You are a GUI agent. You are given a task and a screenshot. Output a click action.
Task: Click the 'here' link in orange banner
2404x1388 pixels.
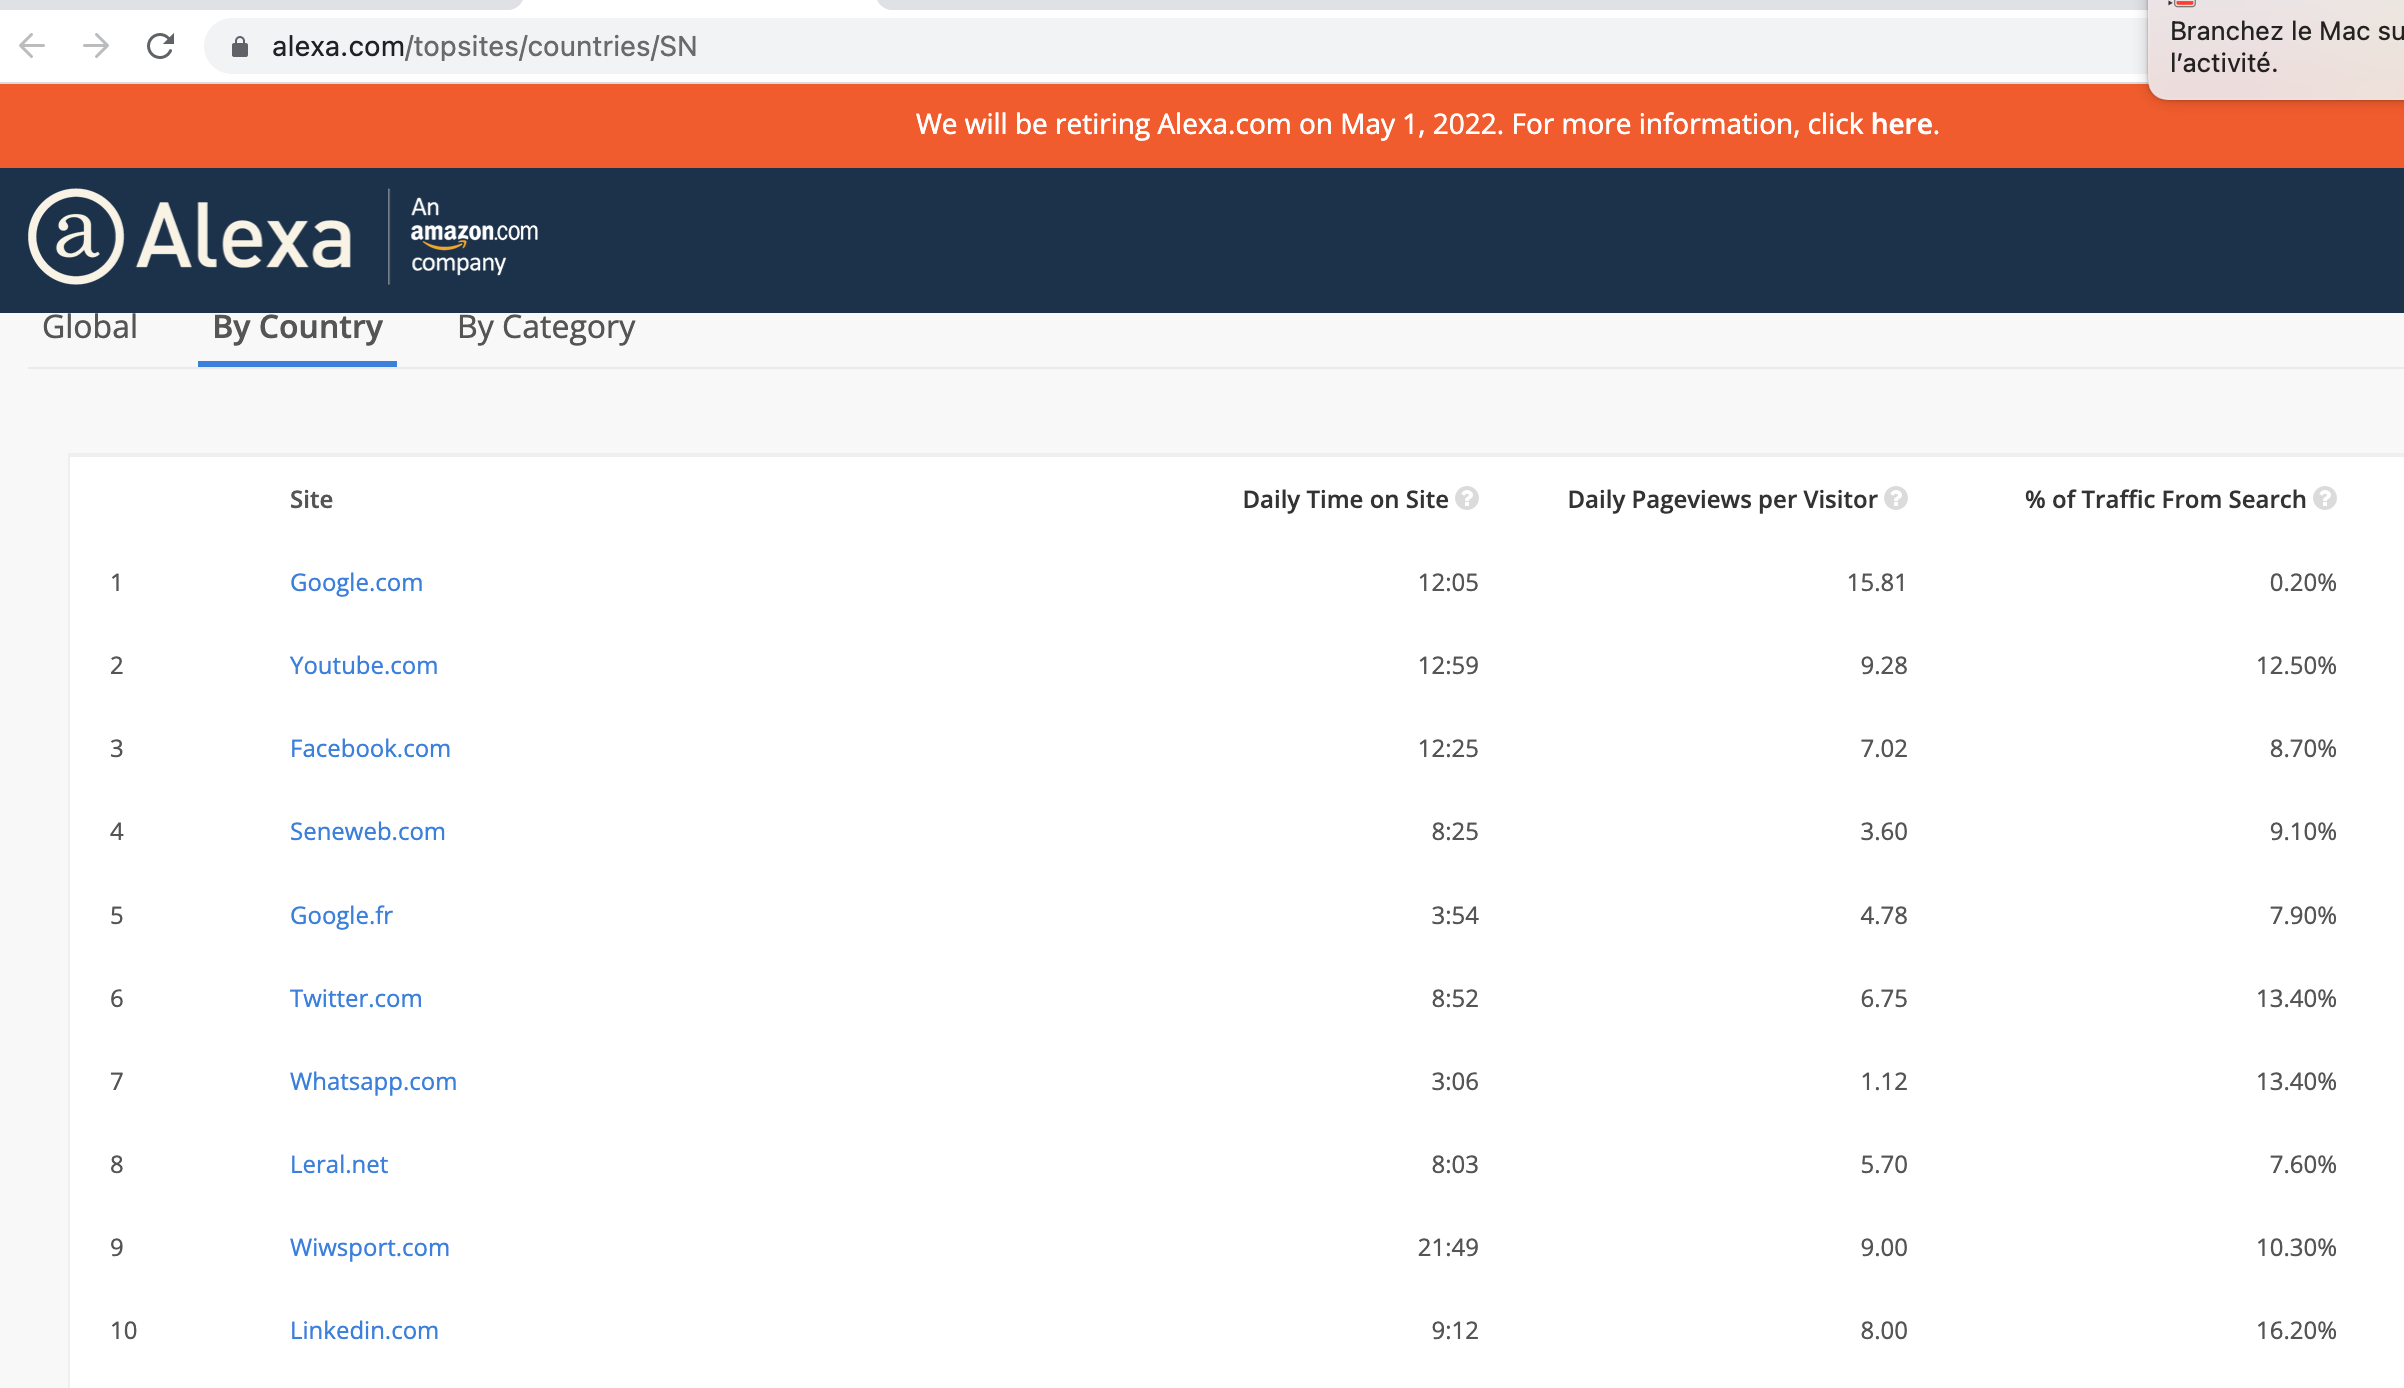(1902, 124)
